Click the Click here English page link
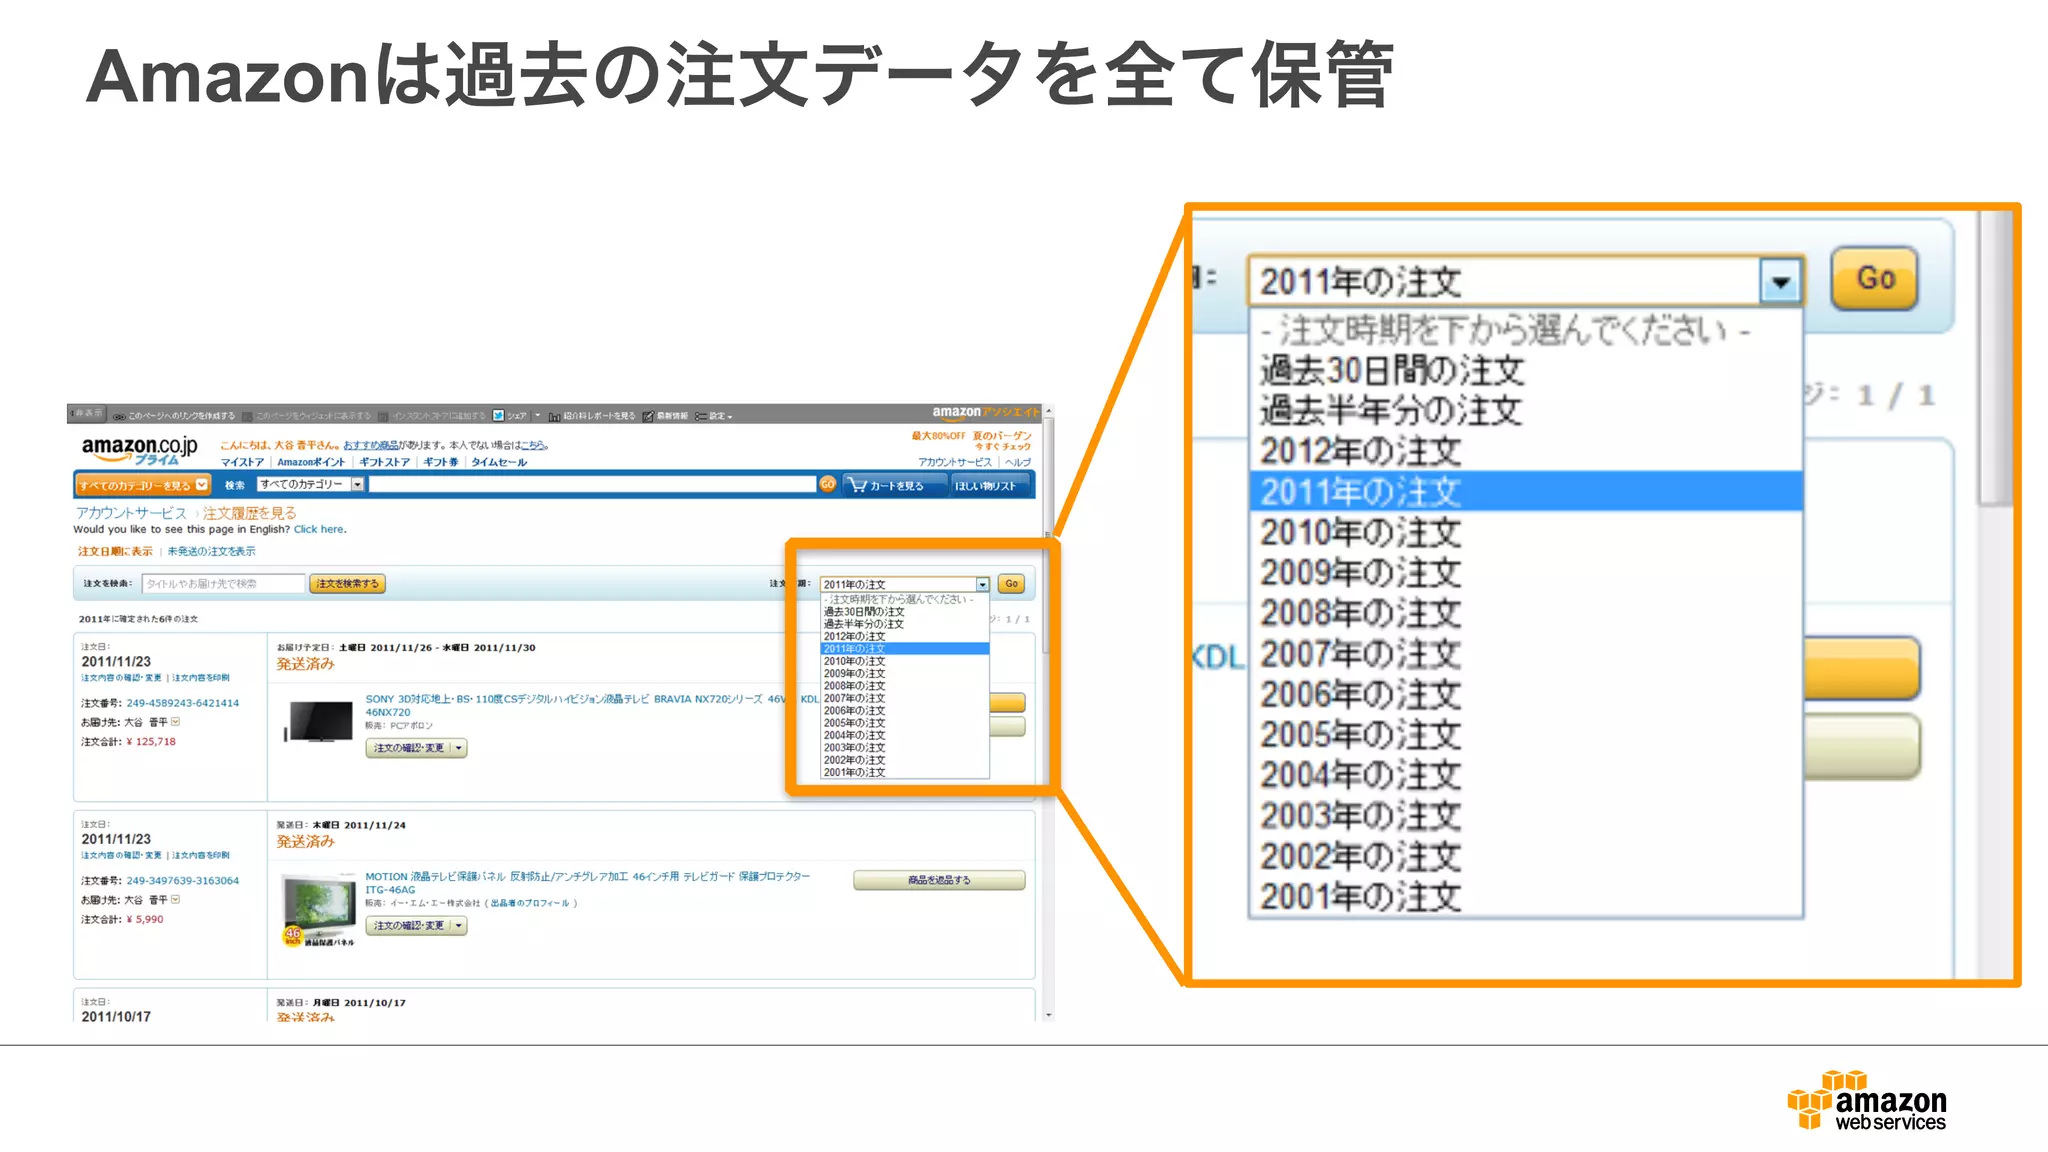 pyautogui.click(x=319, y=529)
